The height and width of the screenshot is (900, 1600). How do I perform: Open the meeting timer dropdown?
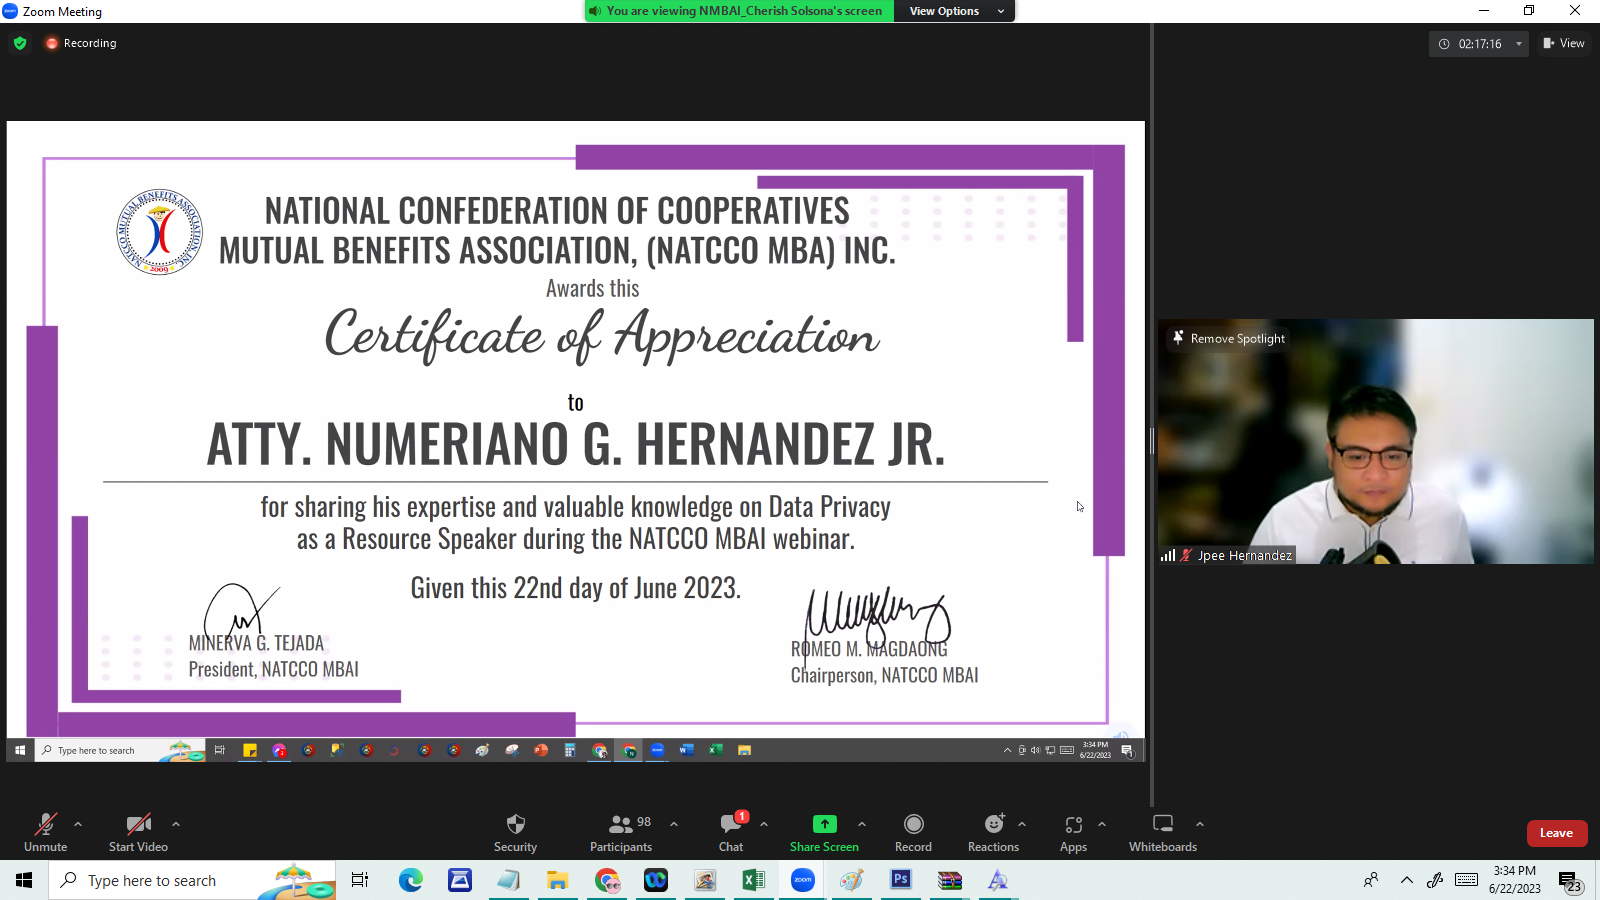click(x=1519, y=44)
